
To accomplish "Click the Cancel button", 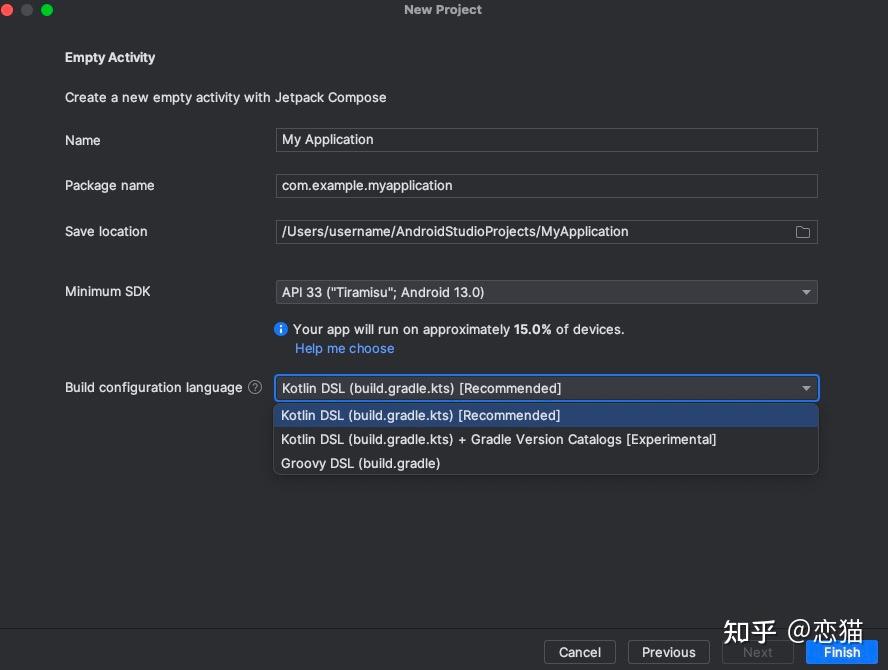I will (x=580, y=652).
